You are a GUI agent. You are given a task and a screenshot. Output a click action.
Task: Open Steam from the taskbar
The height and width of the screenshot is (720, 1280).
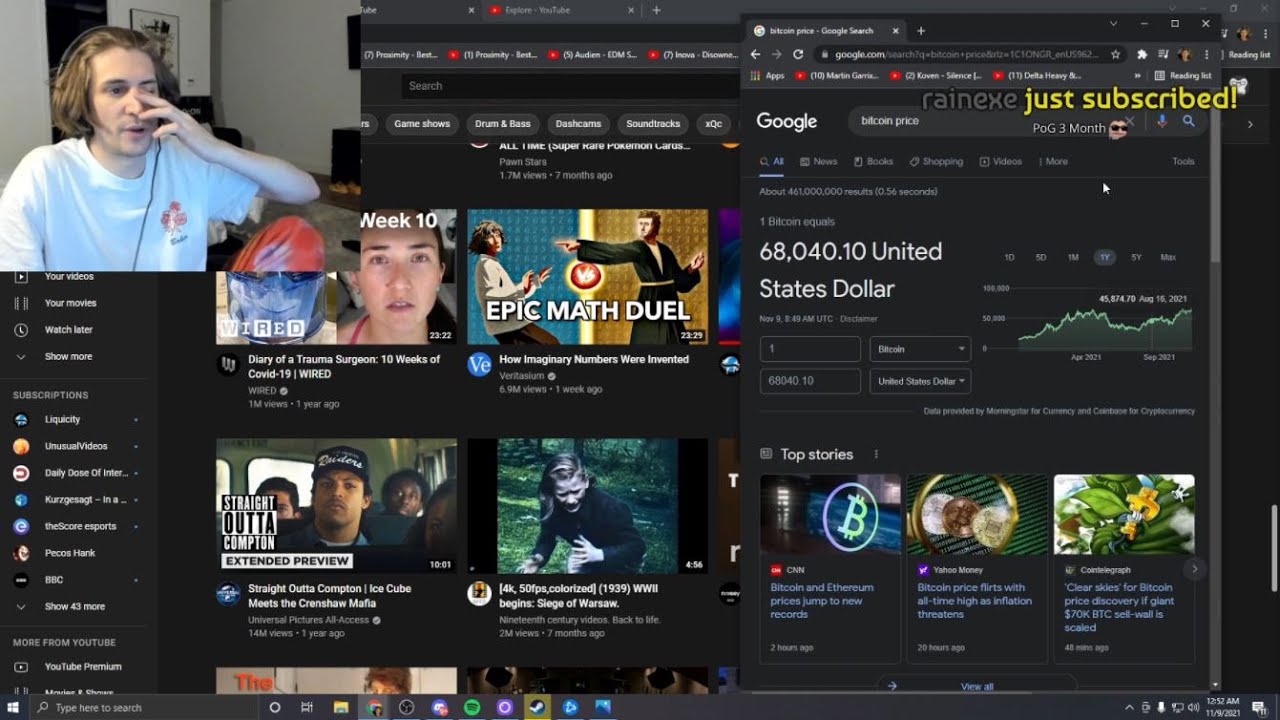click(537, 707)
